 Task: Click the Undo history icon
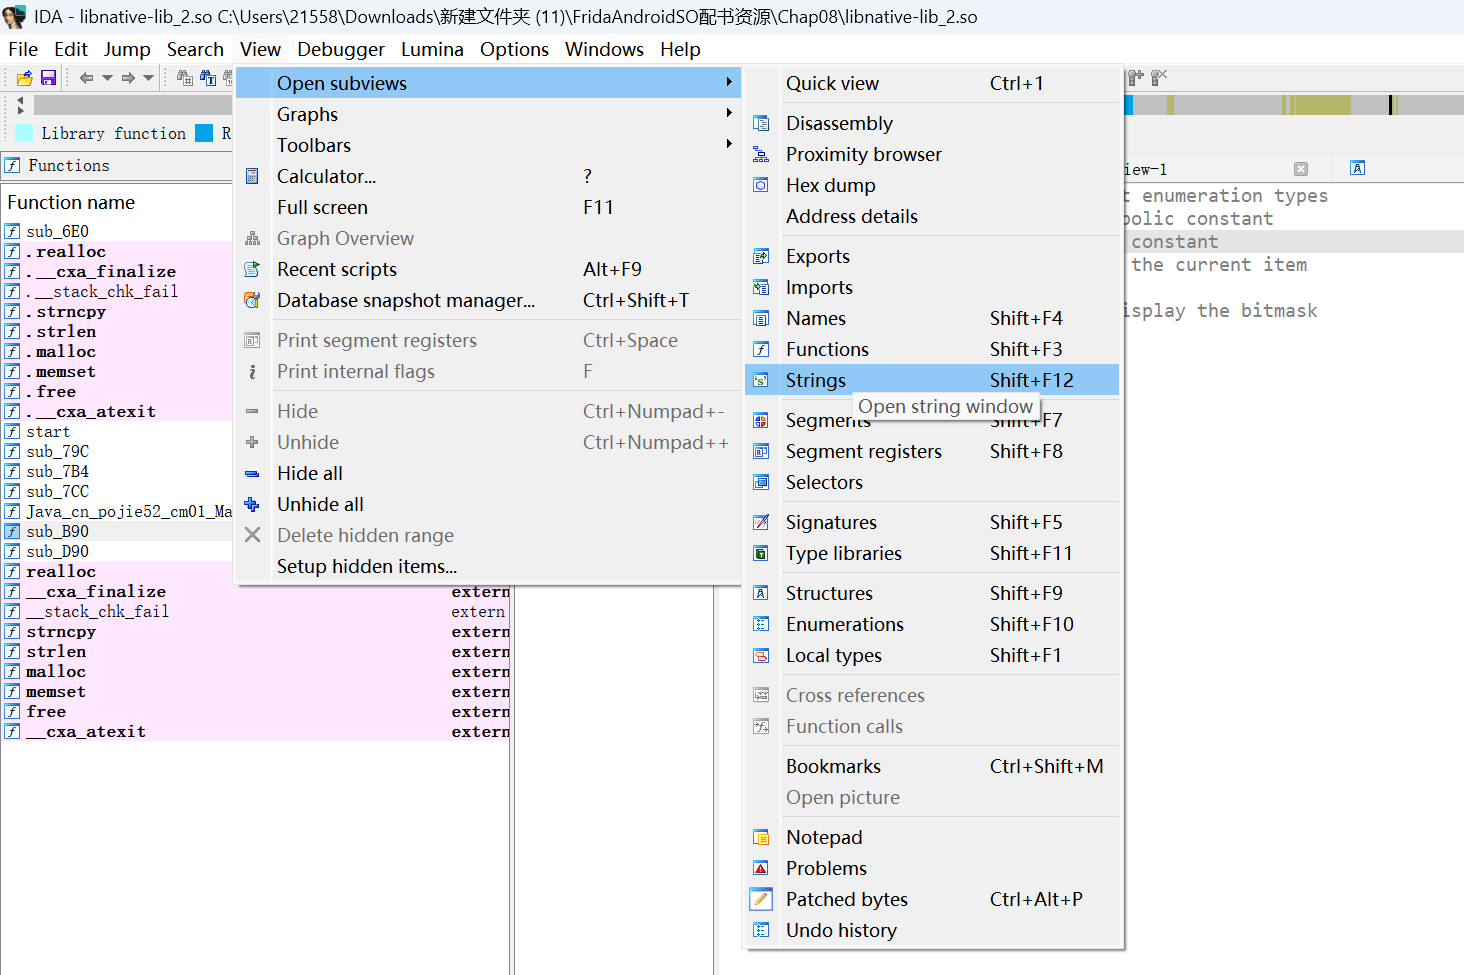coord(761,930)
